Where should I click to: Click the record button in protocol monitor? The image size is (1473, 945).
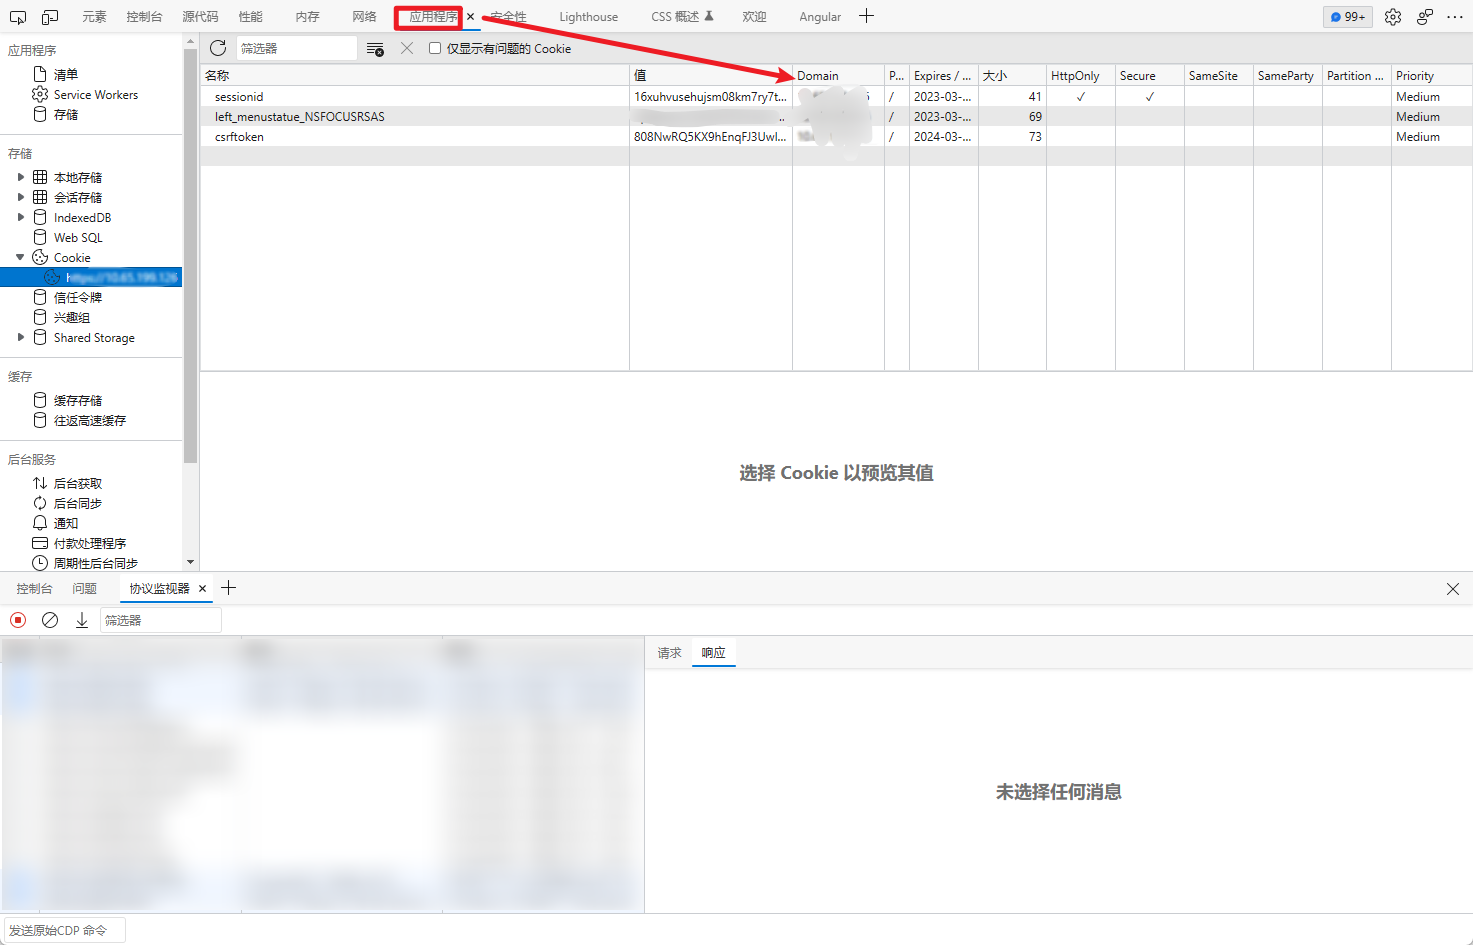click(x=18, y=620)
